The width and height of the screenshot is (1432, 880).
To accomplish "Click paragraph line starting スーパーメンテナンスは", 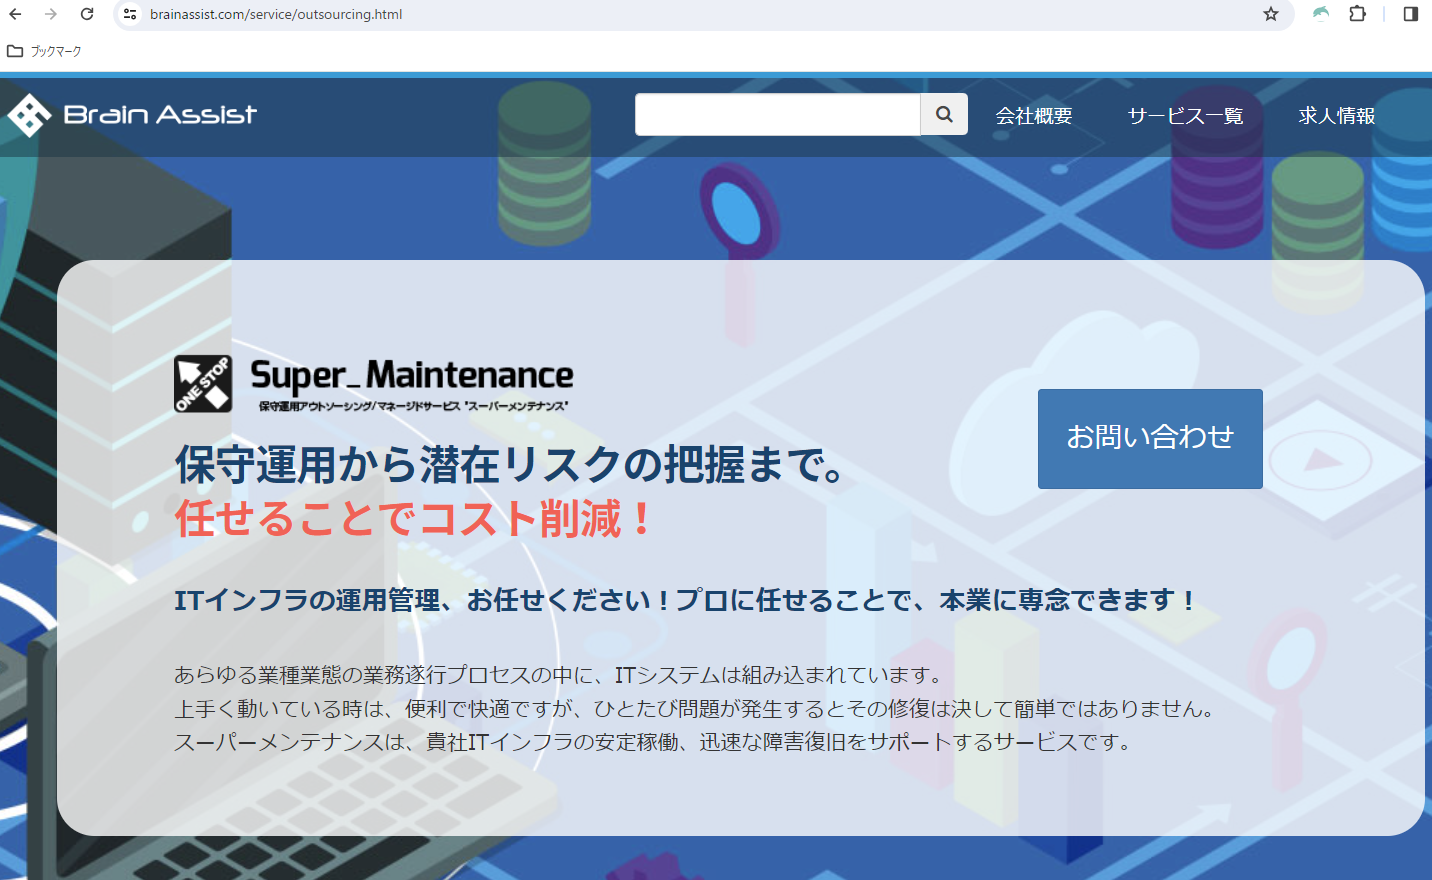I will [655, 742].
